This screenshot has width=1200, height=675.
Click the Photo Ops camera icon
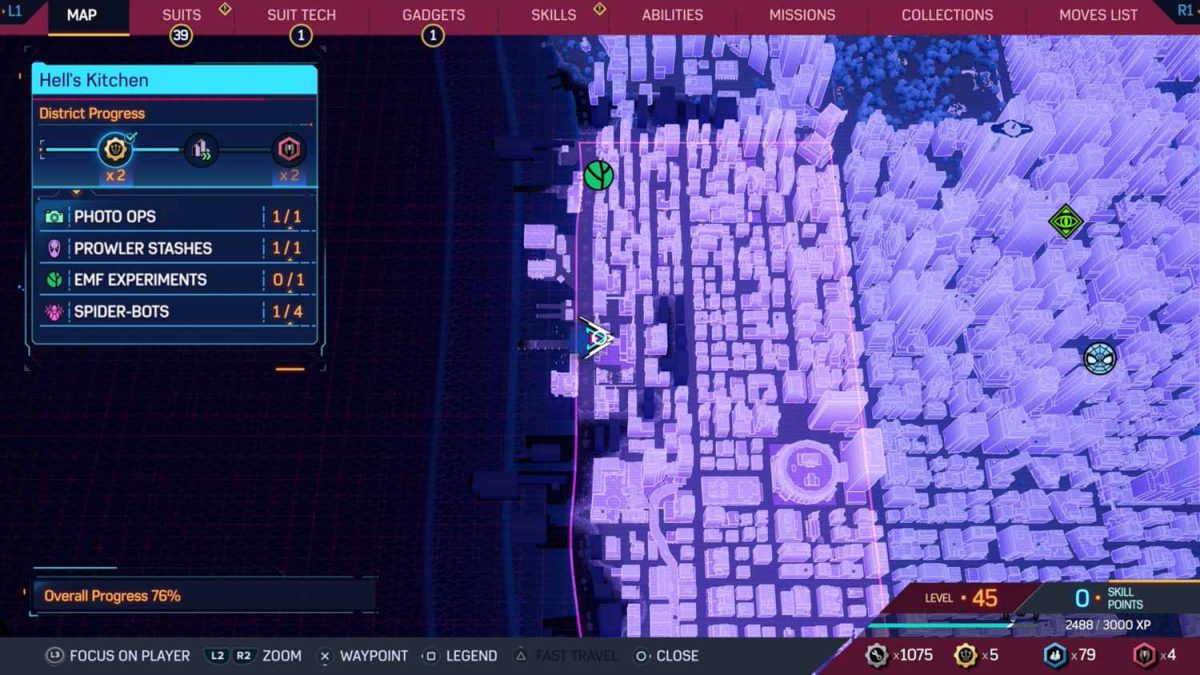coord(53,217)
